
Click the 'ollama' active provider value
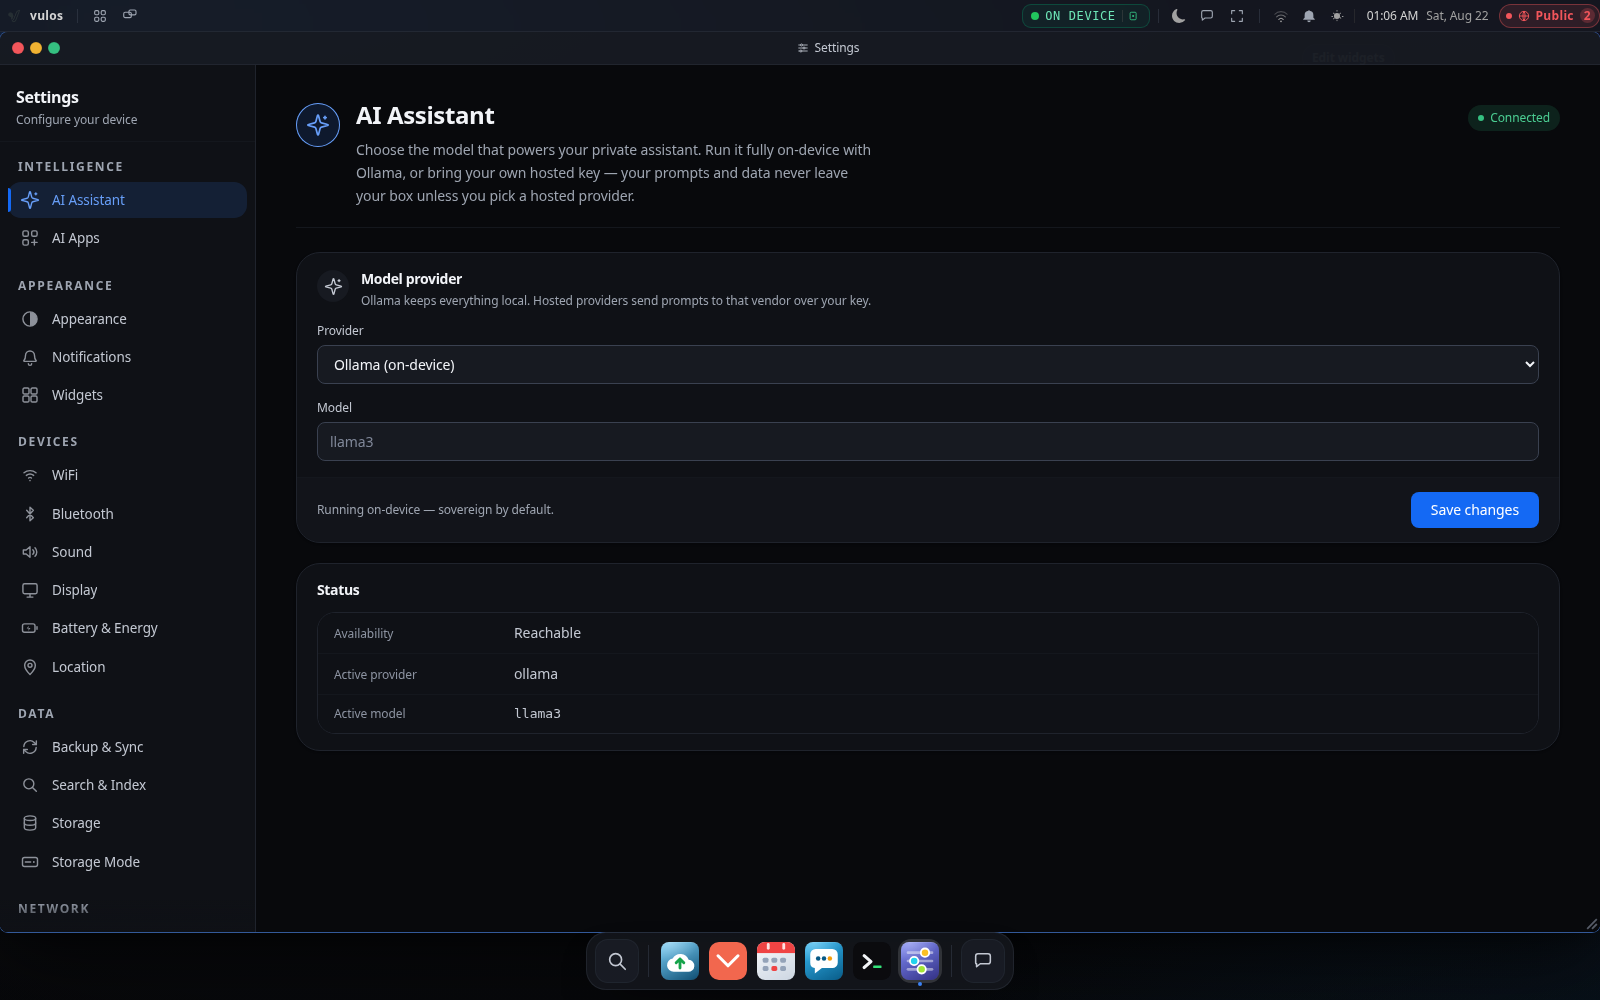[x=536, y=674]
